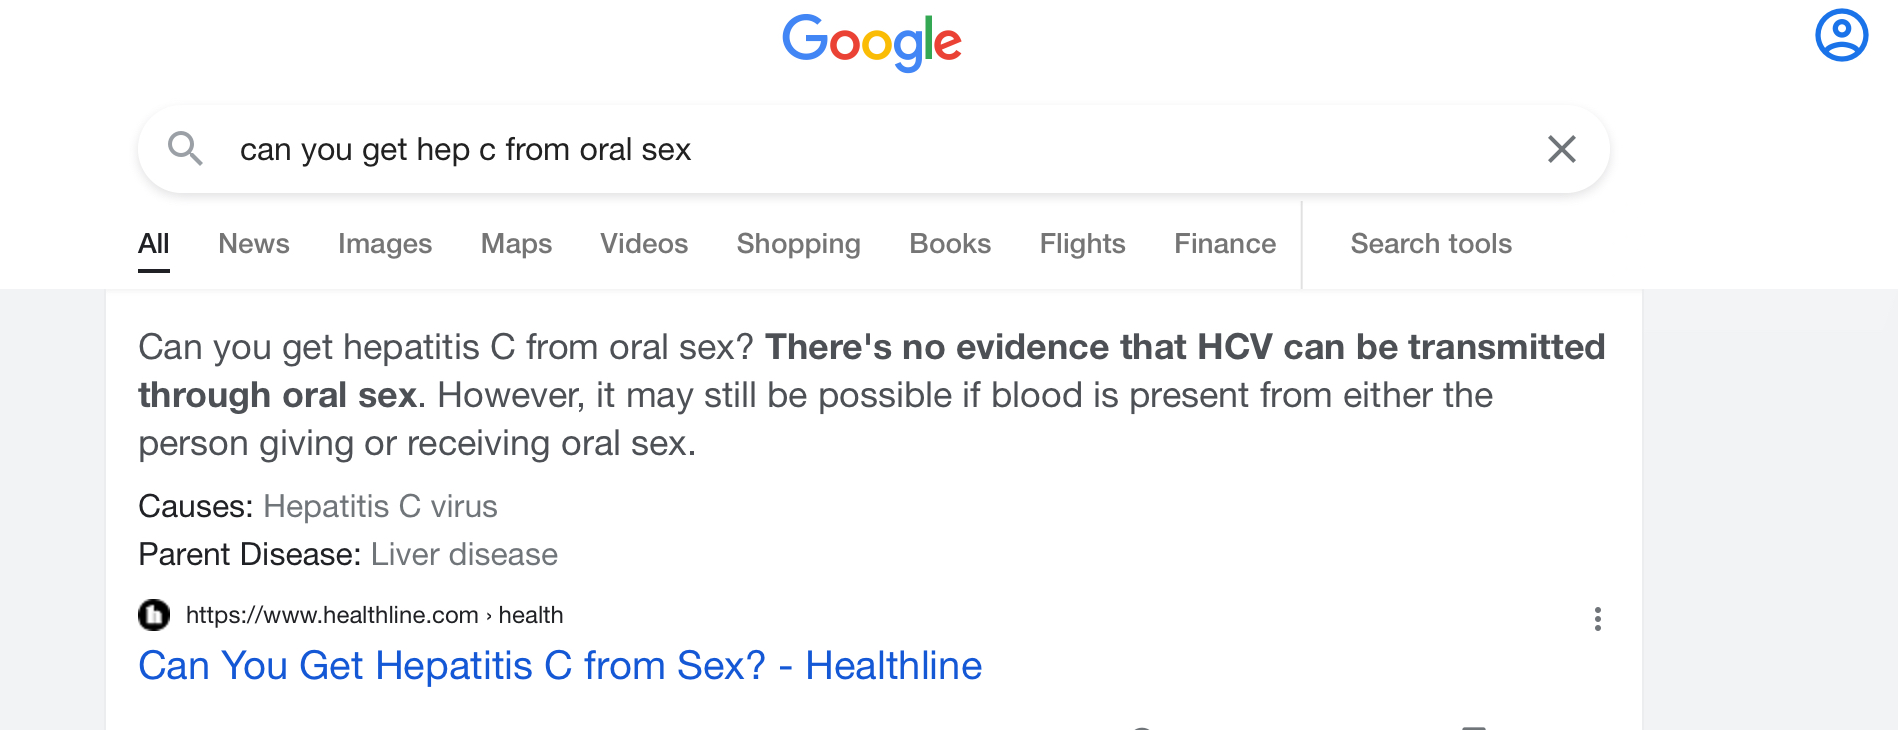Open the three-dot menu for Healthline result
Screen dimensions: 1898x730
(1597, 619)
